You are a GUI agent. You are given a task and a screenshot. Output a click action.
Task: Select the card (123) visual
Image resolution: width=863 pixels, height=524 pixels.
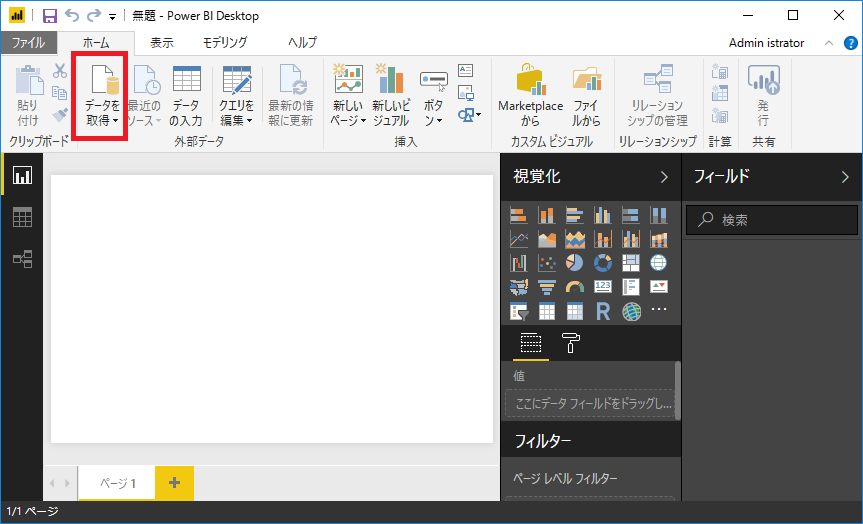pos(603,287)
